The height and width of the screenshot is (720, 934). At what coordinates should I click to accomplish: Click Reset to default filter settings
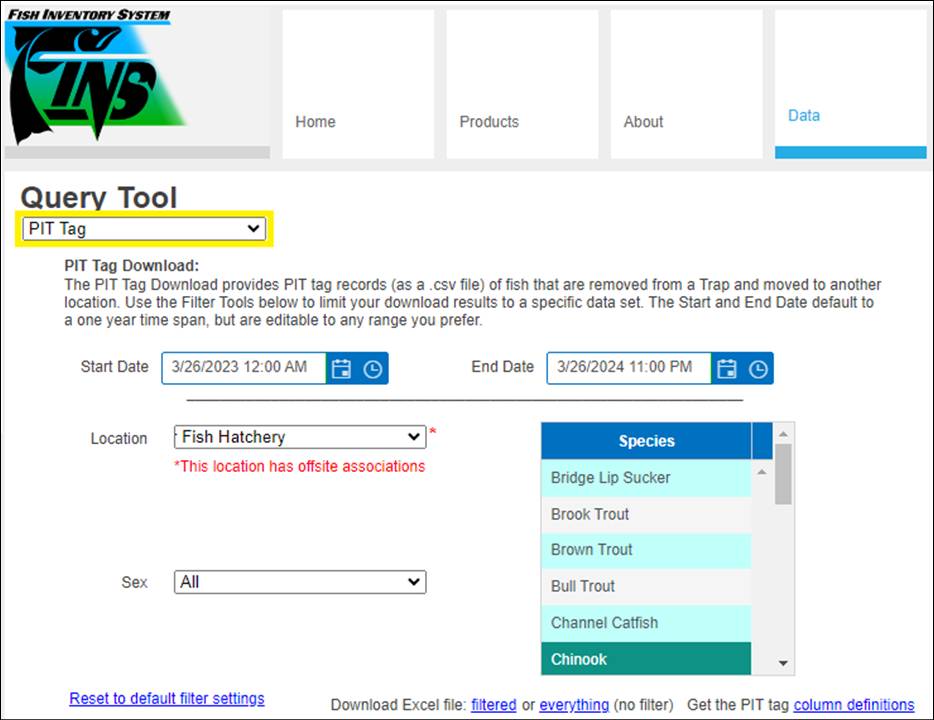tap(167, 698)
